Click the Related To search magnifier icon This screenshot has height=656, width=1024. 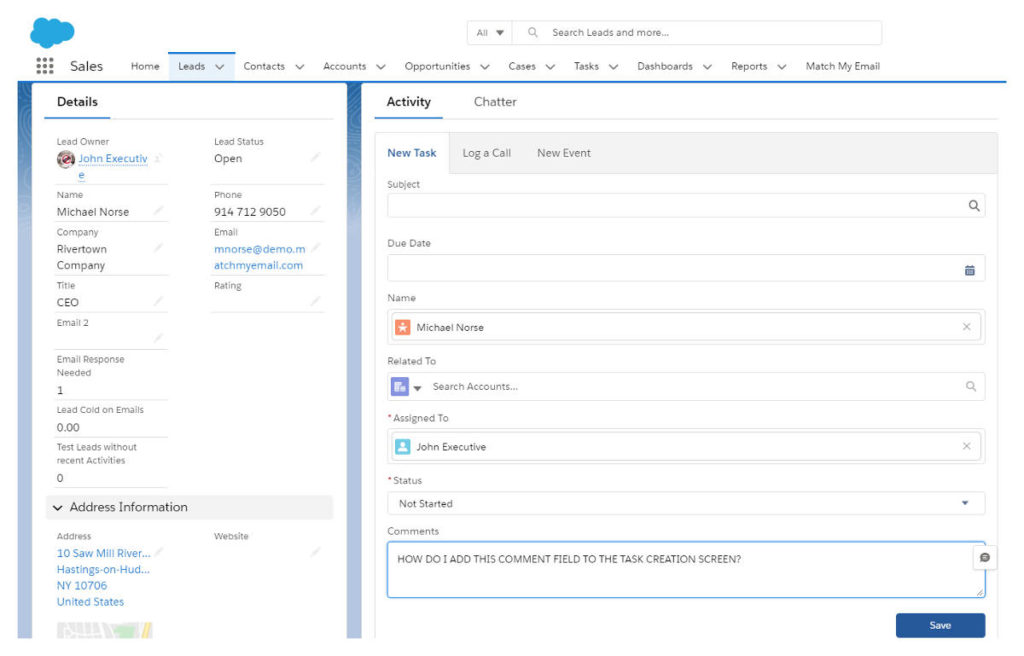(x=971, y=386)
